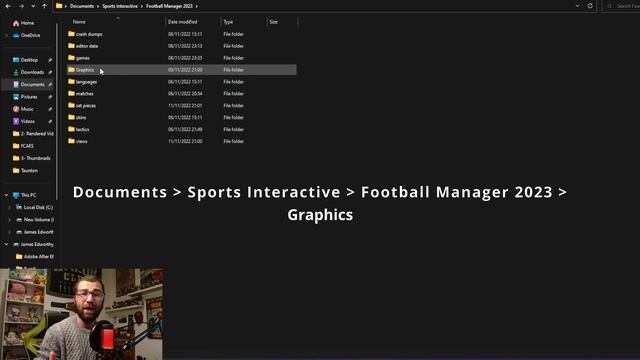The image size is (640, 360).
Task: Collapse the This PC tree node
Action: (x=6, y=195)
